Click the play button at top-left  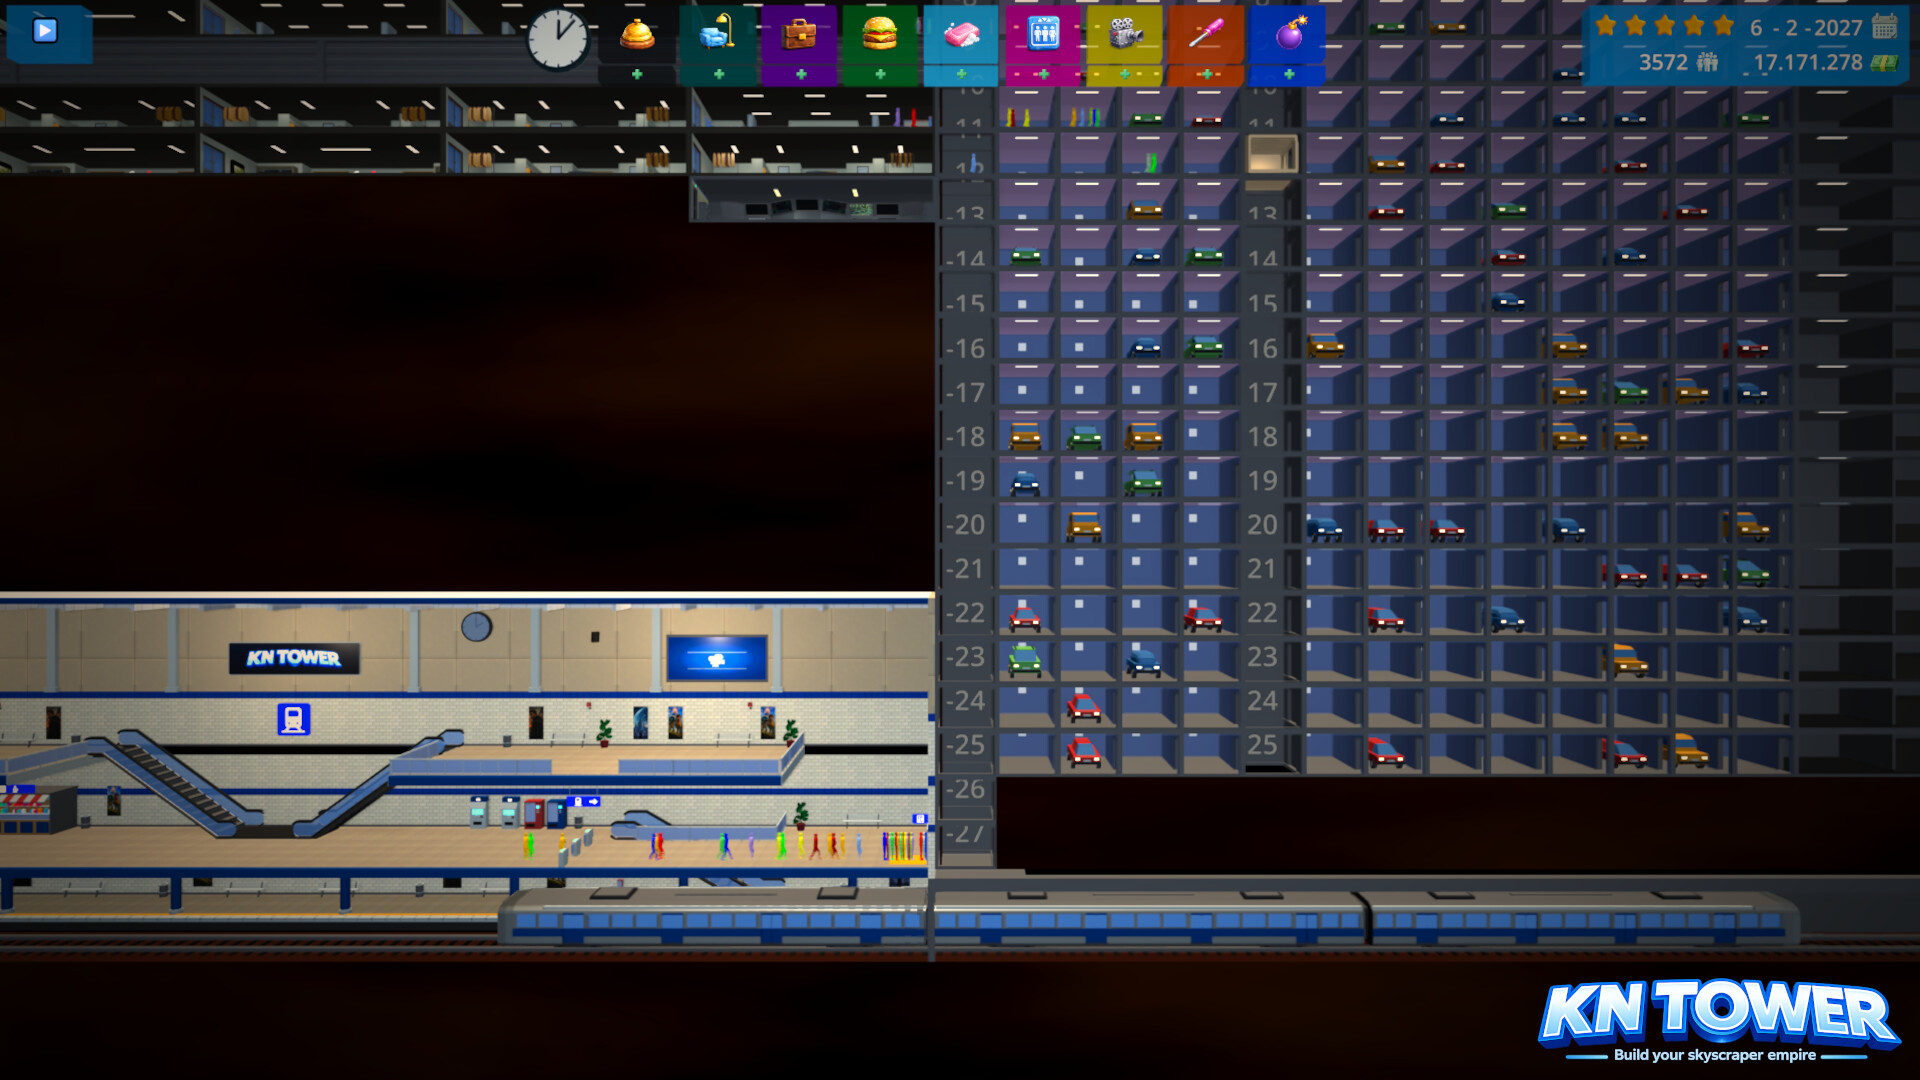pos(45,31)
